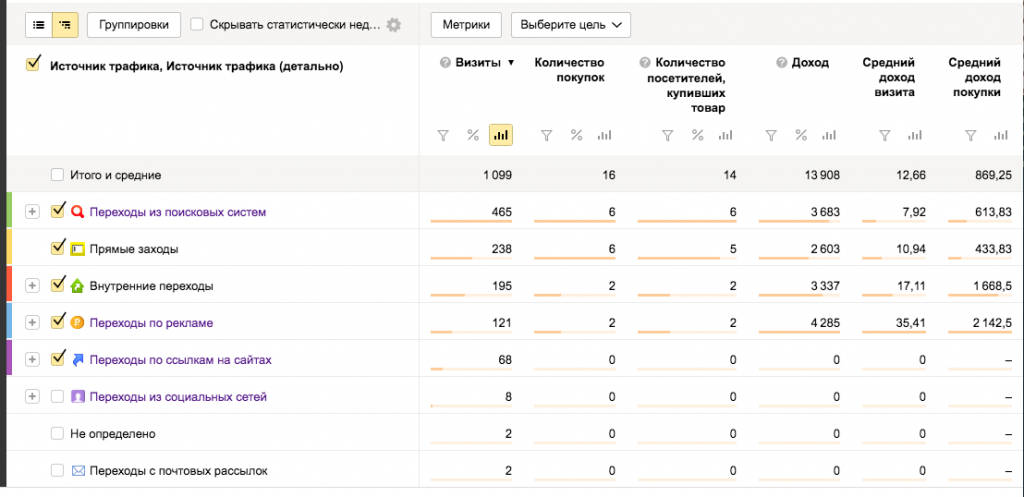The height and width of the screenshot is (497, 1024).
Task: Click the Группировки button
Action: [x=134, y=24]
